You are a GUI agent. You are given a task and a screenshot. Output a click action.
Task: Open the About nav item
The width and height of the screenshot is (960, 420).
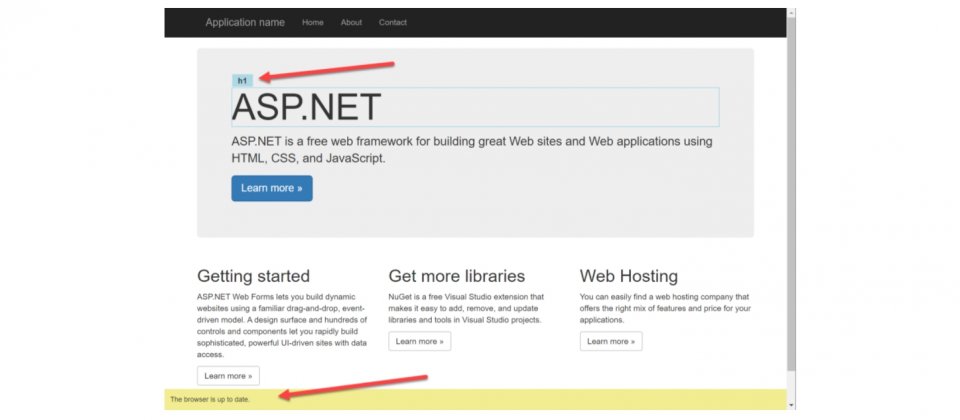coord(351,23)
